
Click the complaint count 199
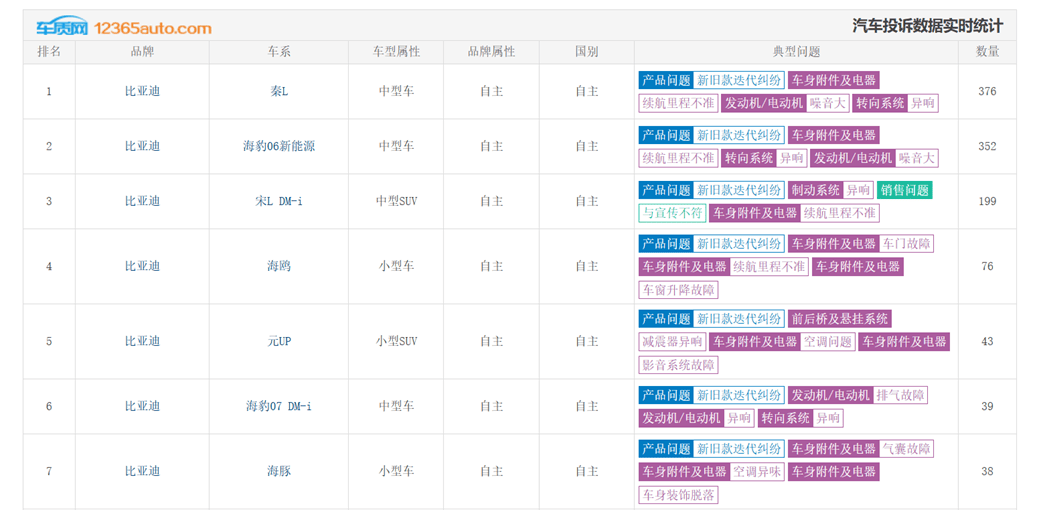(x=987, y=201)
